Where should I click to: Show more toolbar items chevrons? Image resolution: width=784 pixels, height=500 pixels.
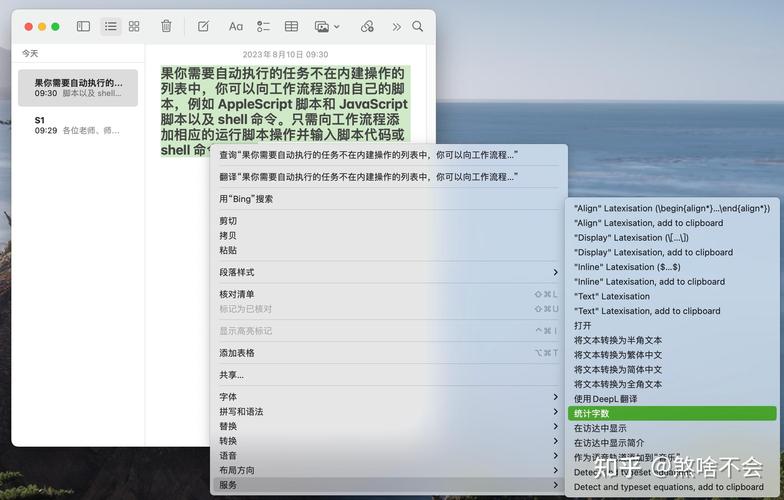(x=396, y=26)
